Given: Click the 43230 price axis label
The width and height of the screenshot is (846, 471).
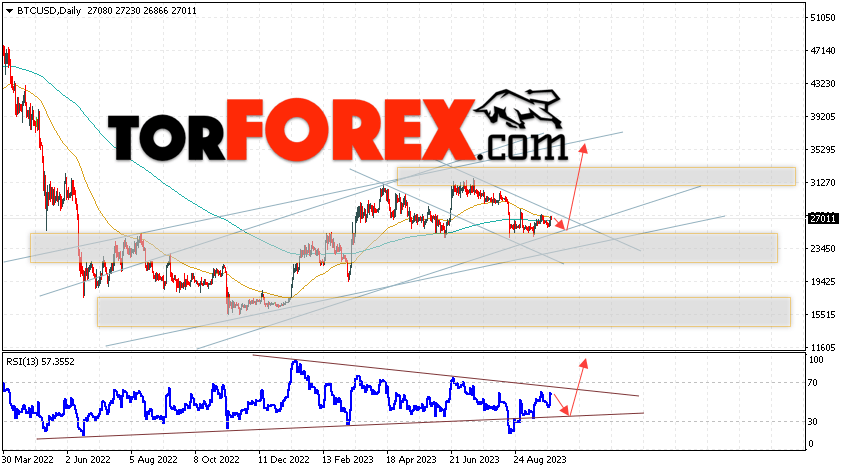Looking at the screenshot, I should 822,84.
